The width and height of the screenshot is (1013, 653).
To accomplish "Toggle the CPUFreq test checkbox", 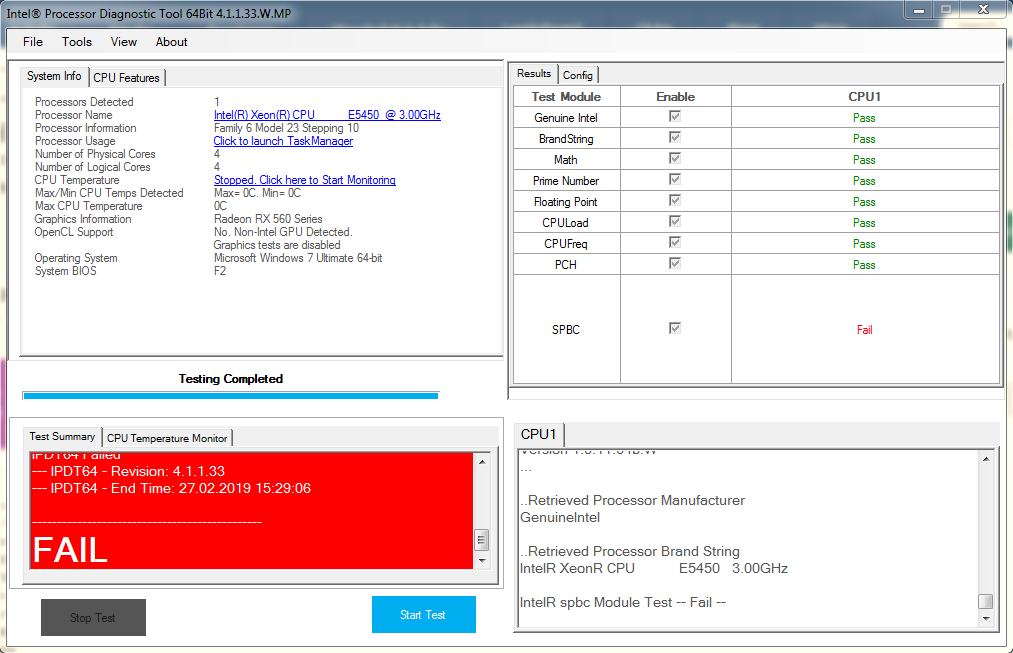I will point(675,242).
